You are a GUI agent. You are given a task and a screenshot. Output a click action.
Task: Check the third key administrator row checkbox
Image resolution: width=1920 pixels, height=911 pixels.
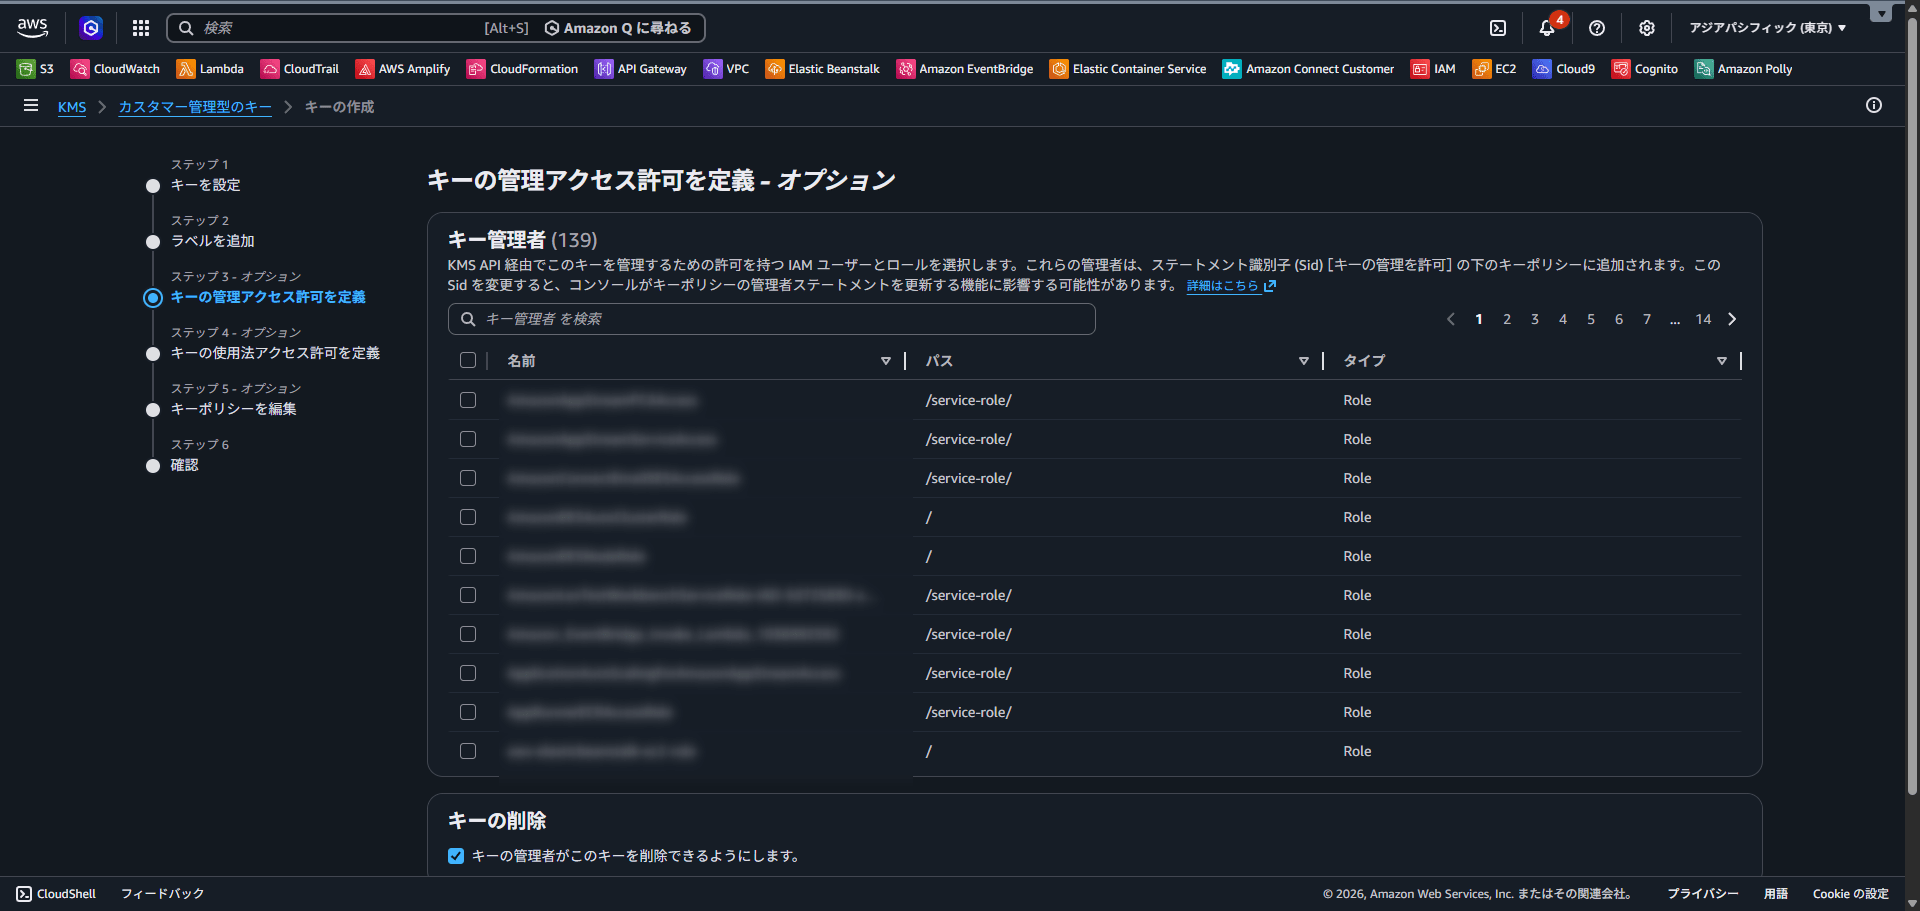click(468, 478)
